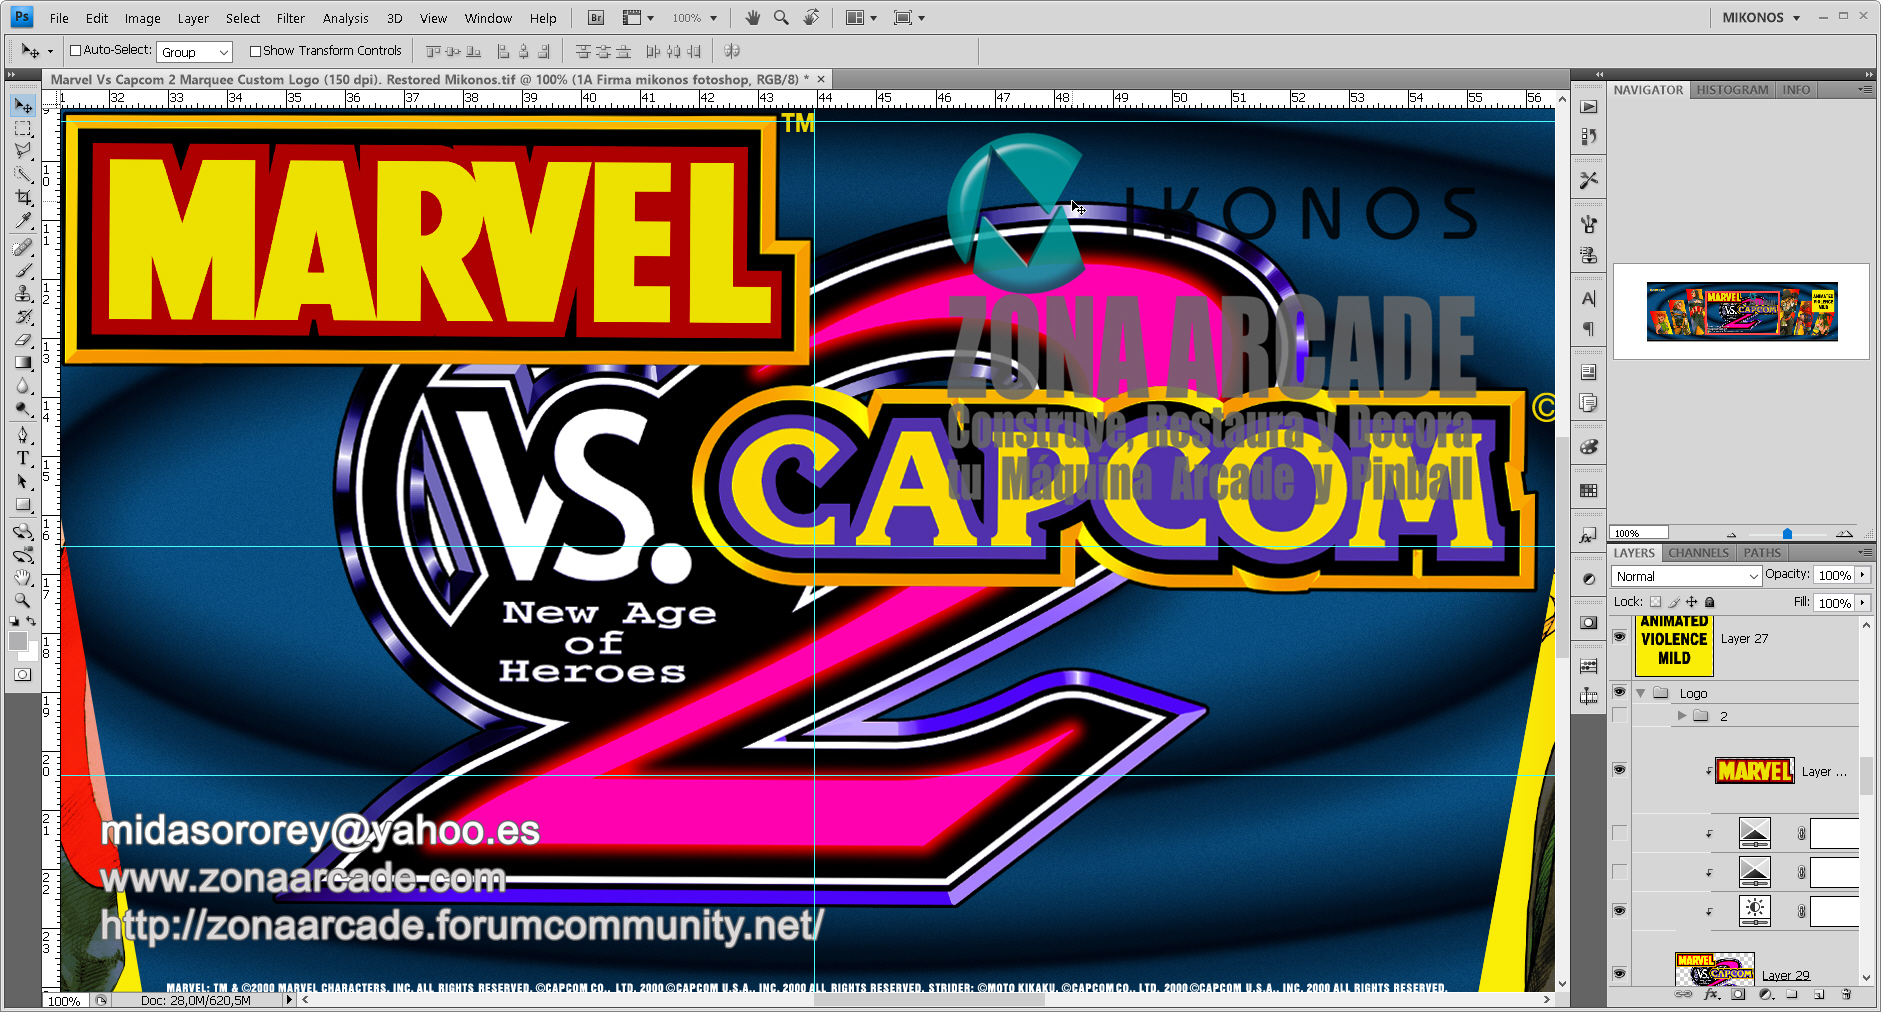Select the Dodge tool

pos(23,408)
